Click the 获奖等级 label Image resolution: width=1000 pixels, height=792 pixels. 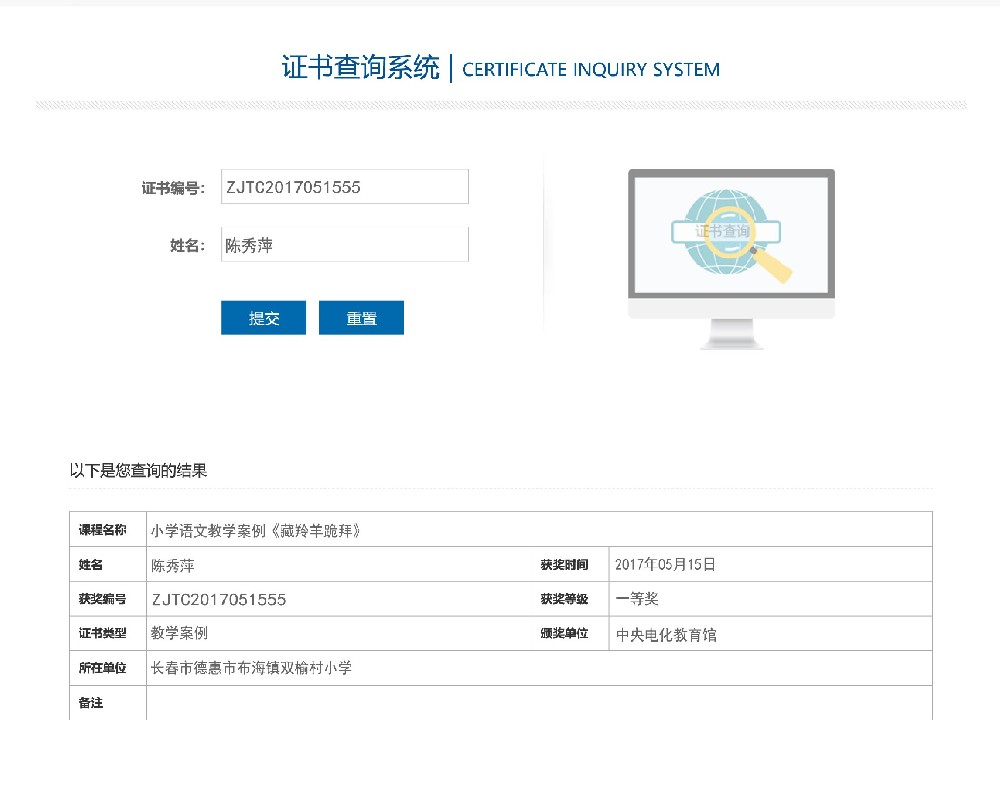[564, 599]
